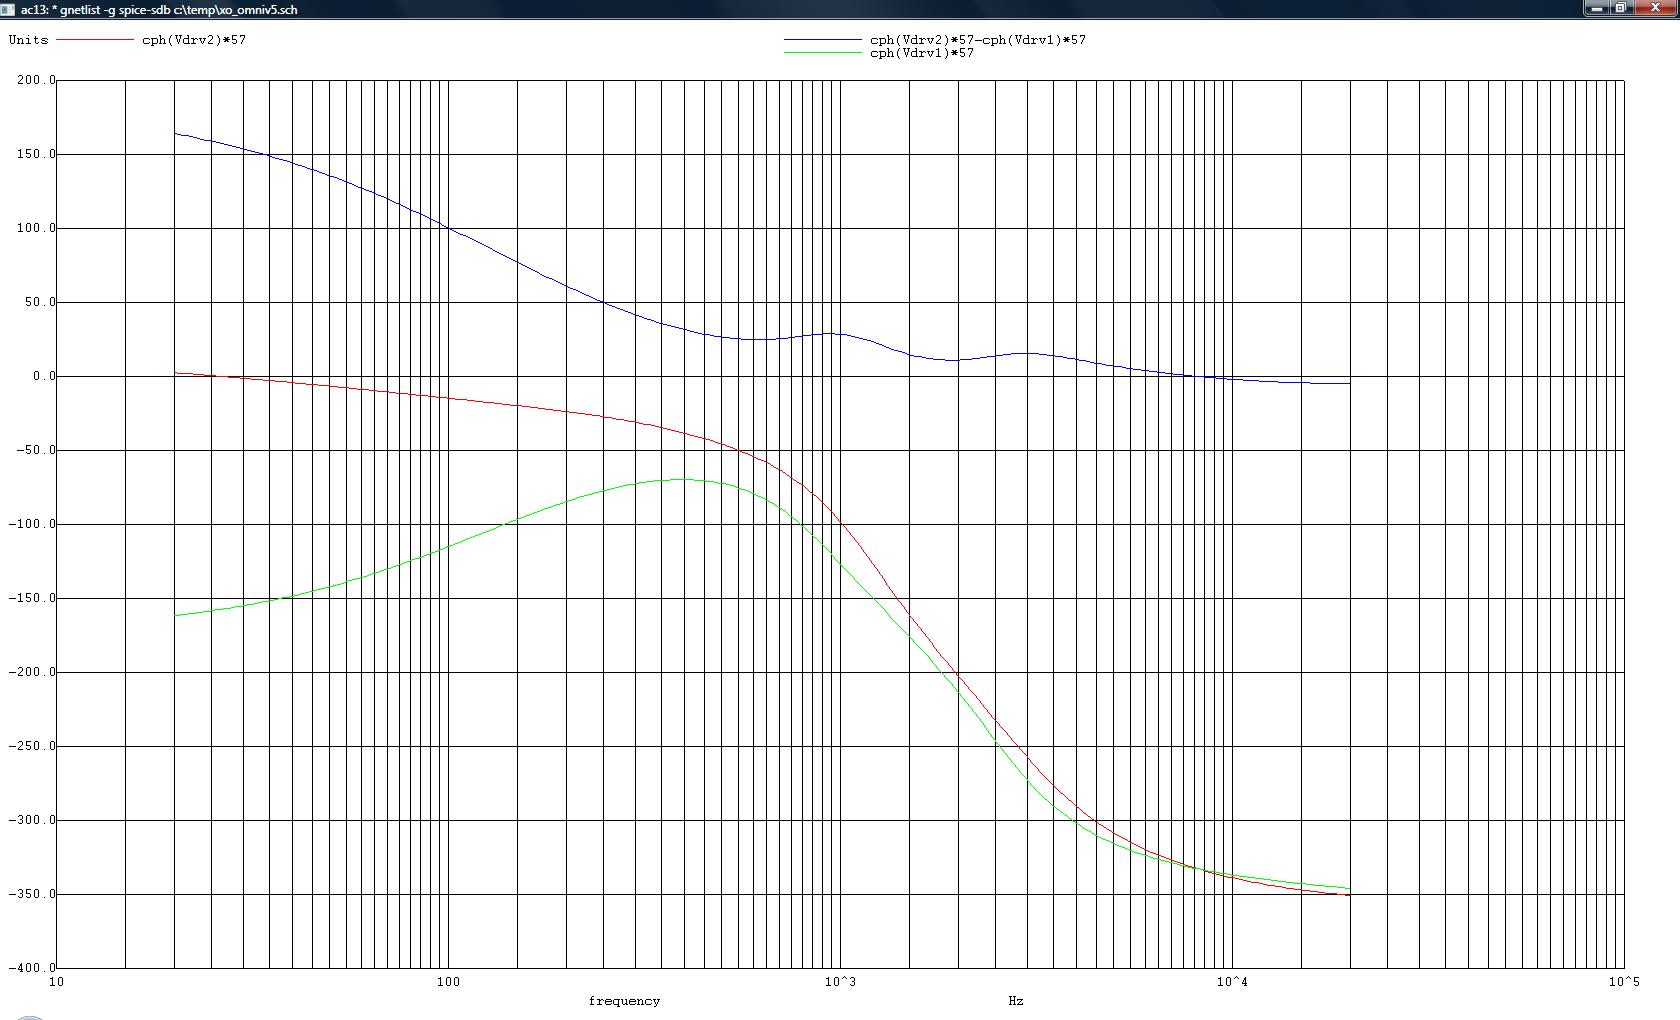Click the '-150.0' y-axis tick label
This screenshot has height=1020, width=1680.
click(33, 598)
